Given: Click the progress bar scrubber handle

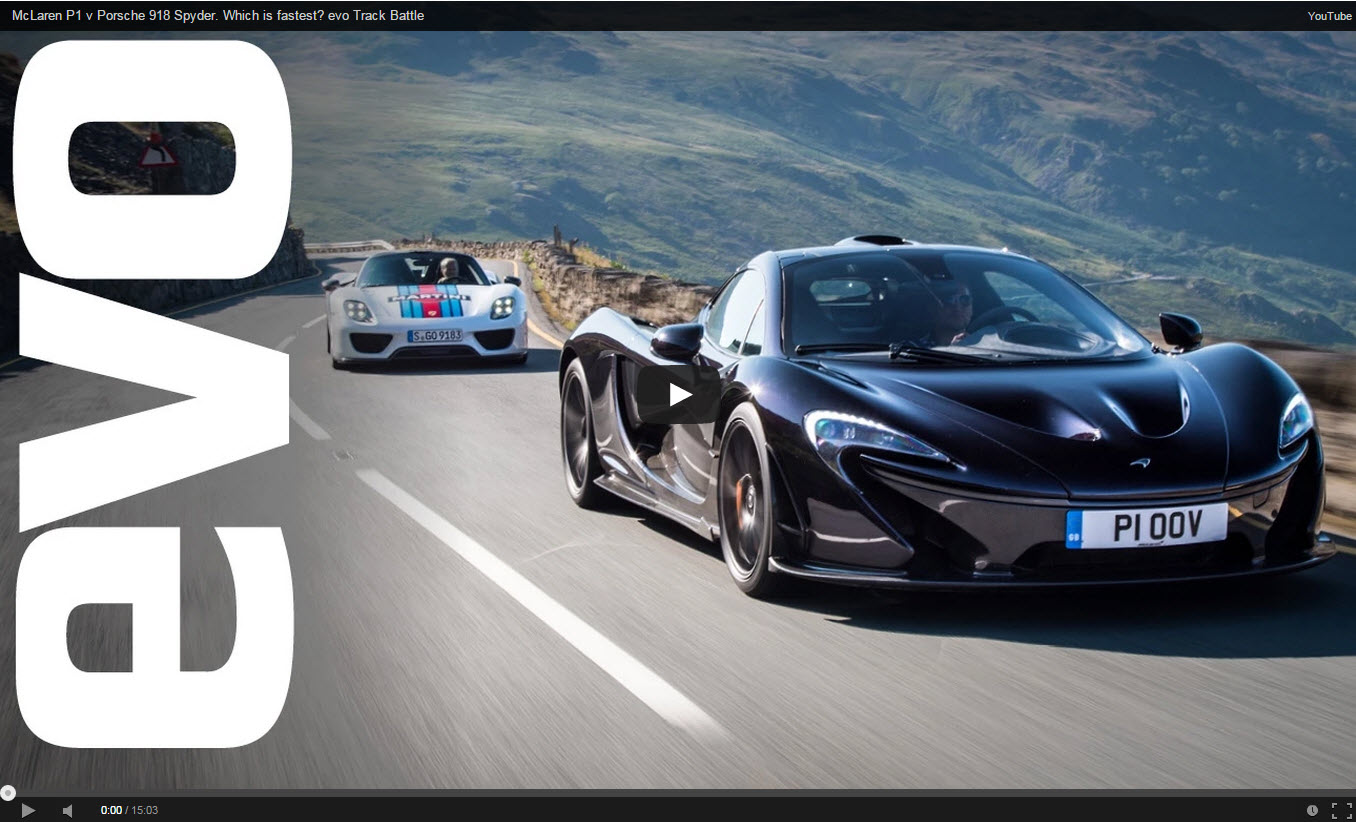Looking at the screenshot, I should [x=8, y=793].
